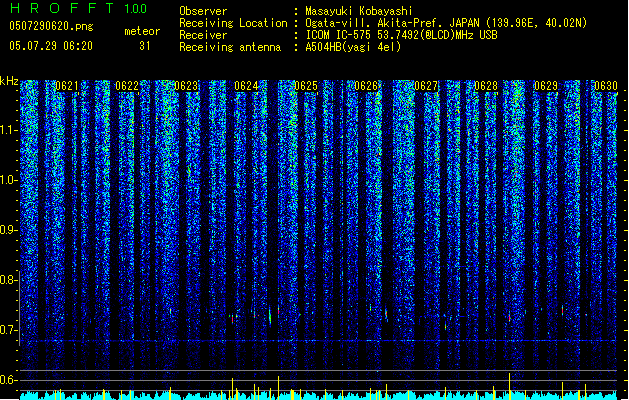Image resolution: width=629 pixels, height=400 pixels.
Task: Click the Receiver field label
Action: pyautogui.click(x=203, y=35)
